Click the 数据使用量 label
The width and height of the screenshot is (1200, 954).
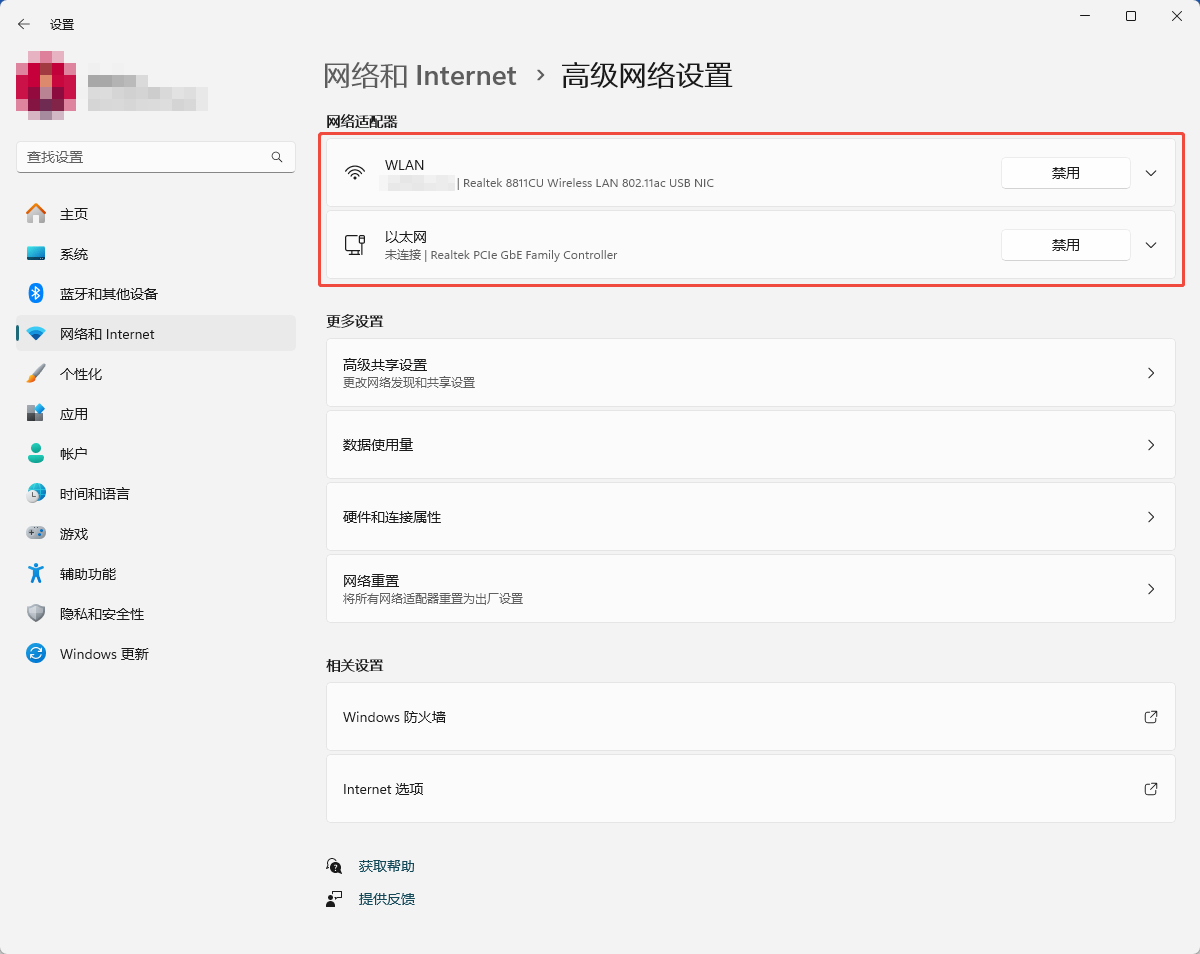[x=378, y=445]
